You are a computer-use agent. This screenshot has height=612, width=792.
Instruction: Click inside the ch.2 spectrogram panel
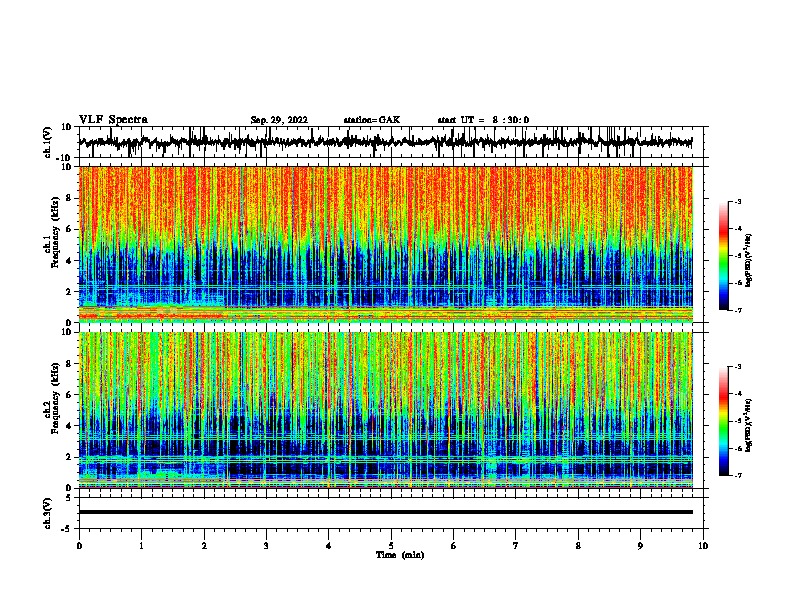(x=385, y=410)
